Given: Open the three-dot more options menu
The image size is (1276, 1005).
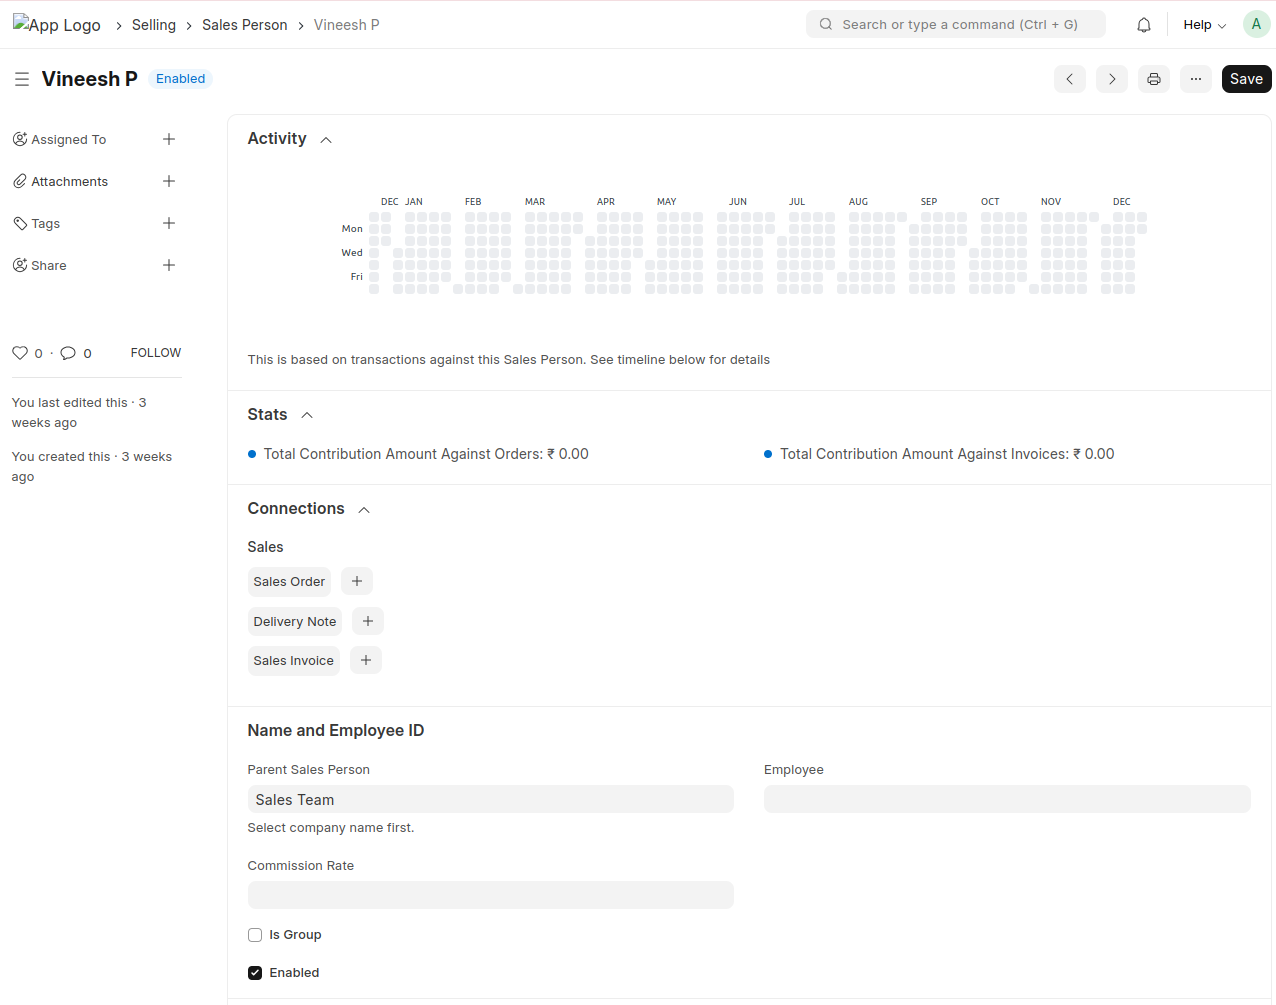Looking at the screenshot, I should point(1195,79).
